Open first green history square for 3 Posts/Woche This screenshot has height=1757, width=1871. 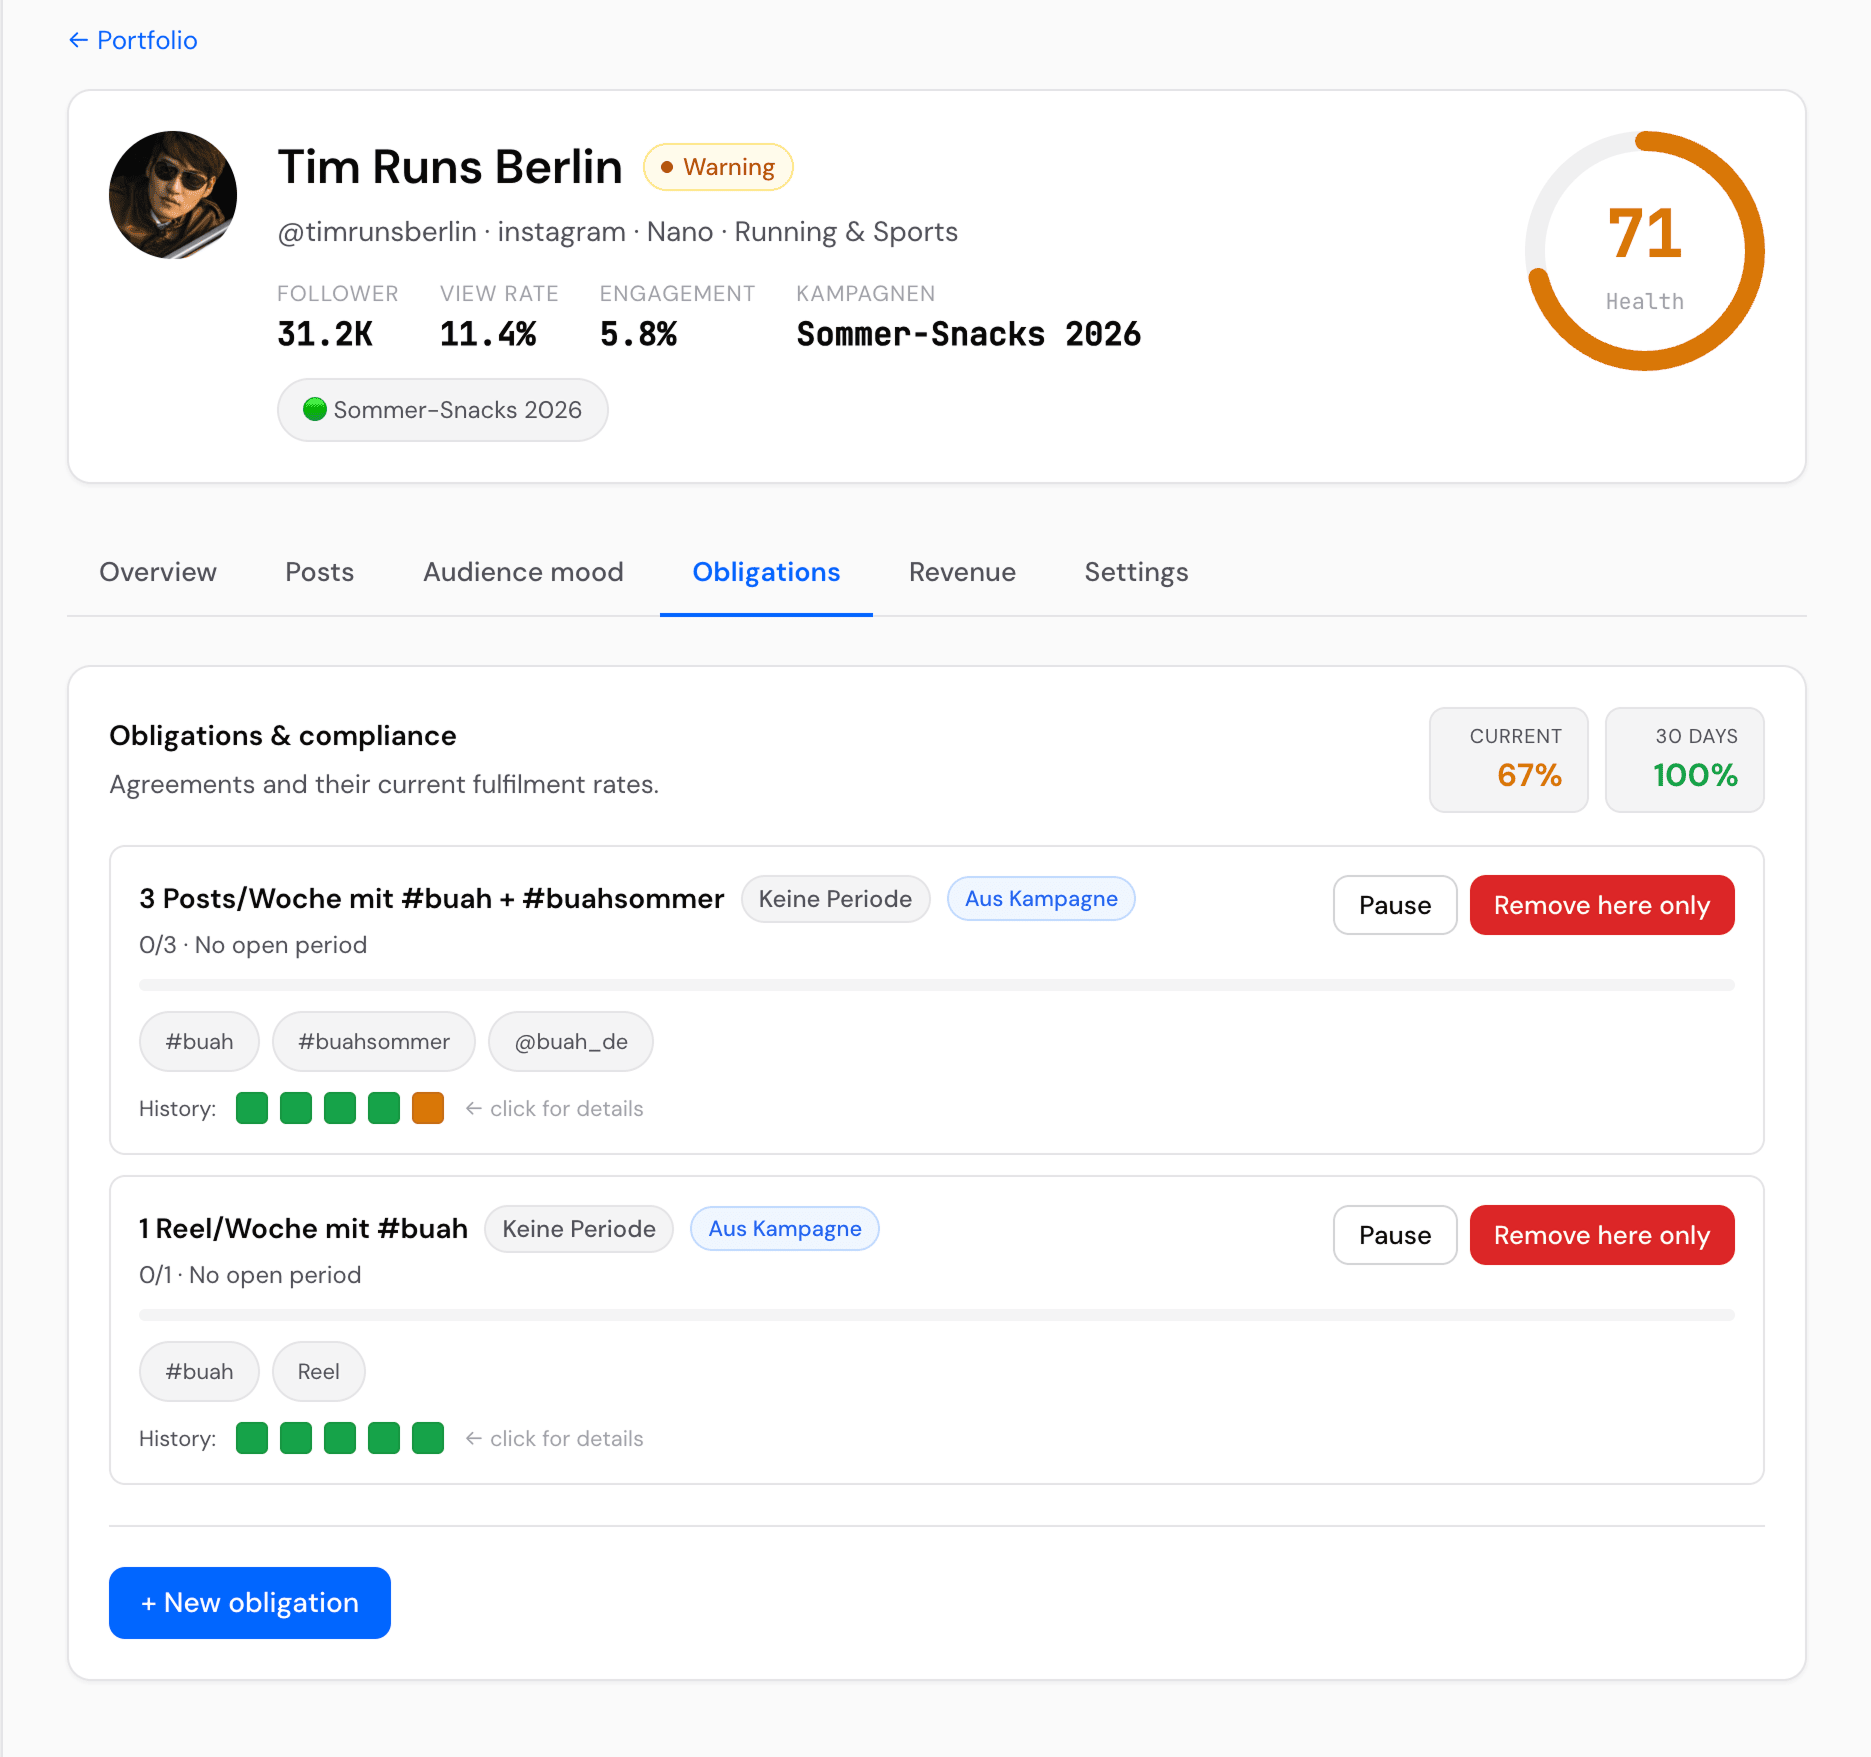[x=252, y=1108]
